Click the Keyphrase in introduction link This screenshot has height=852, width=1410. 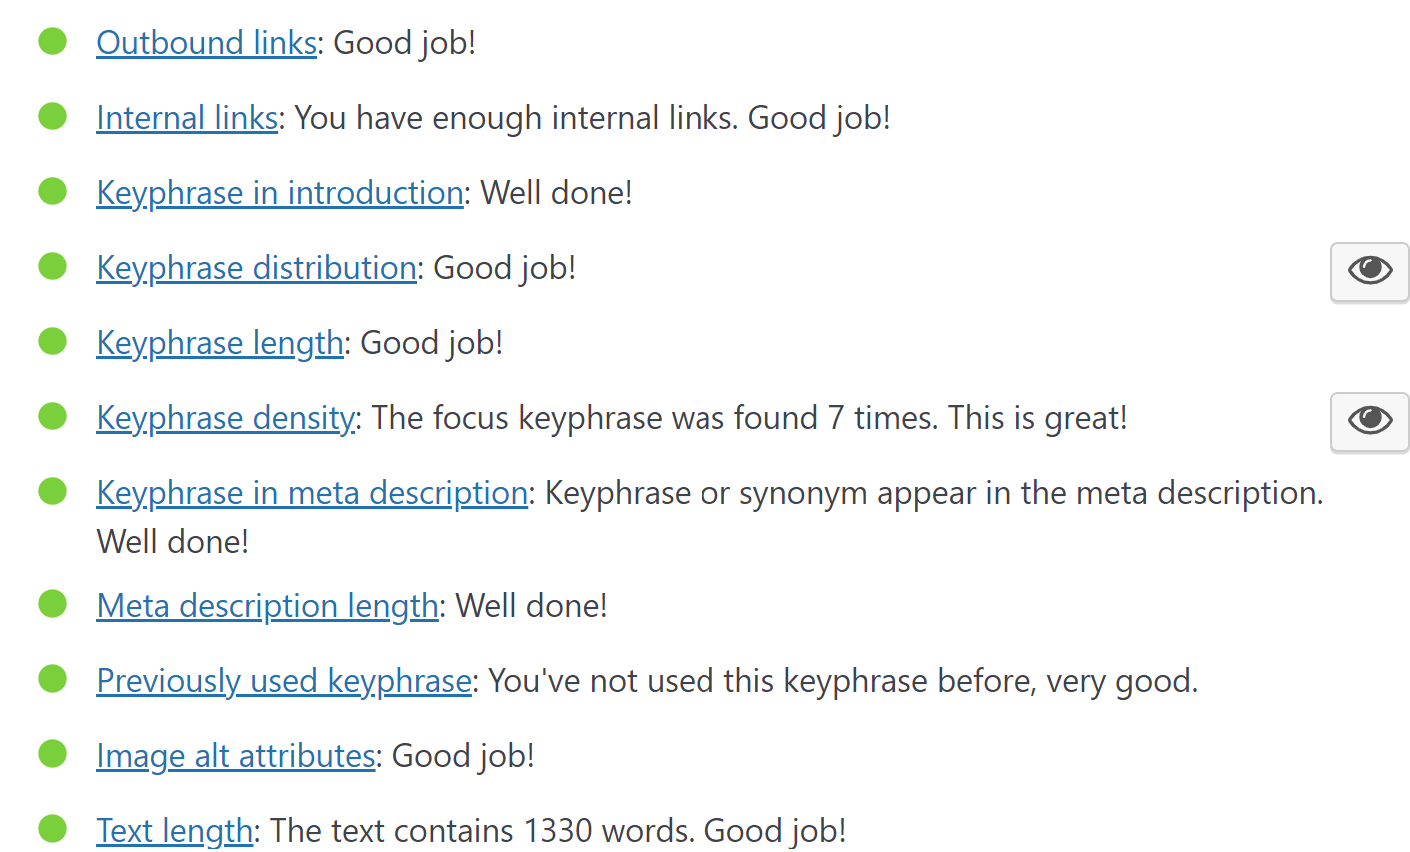[279, 193]
